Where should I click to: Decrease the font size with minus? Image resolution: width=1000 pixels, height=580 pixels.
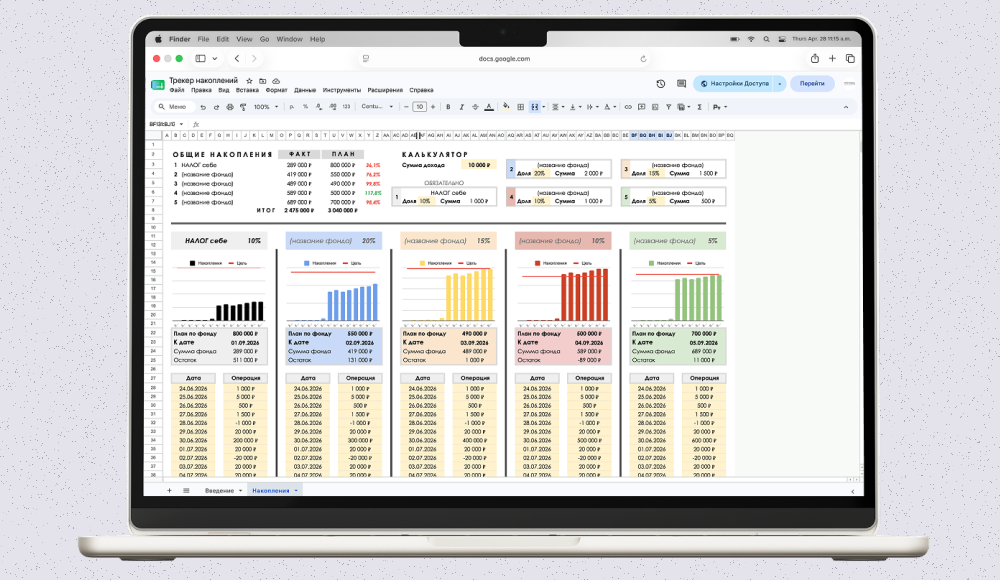point(406,107)
